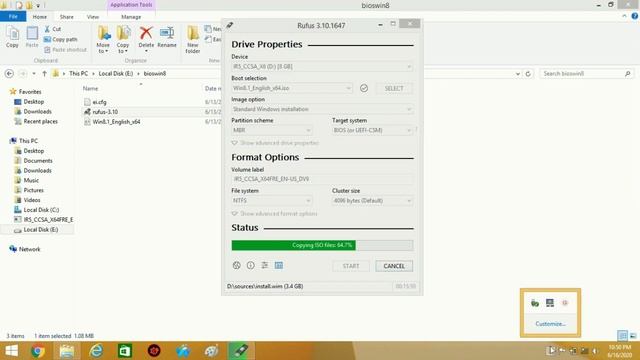640x360 pixels.
Task: Open Google Chrome from the taskbar
Action: click(x=38, y=351)
